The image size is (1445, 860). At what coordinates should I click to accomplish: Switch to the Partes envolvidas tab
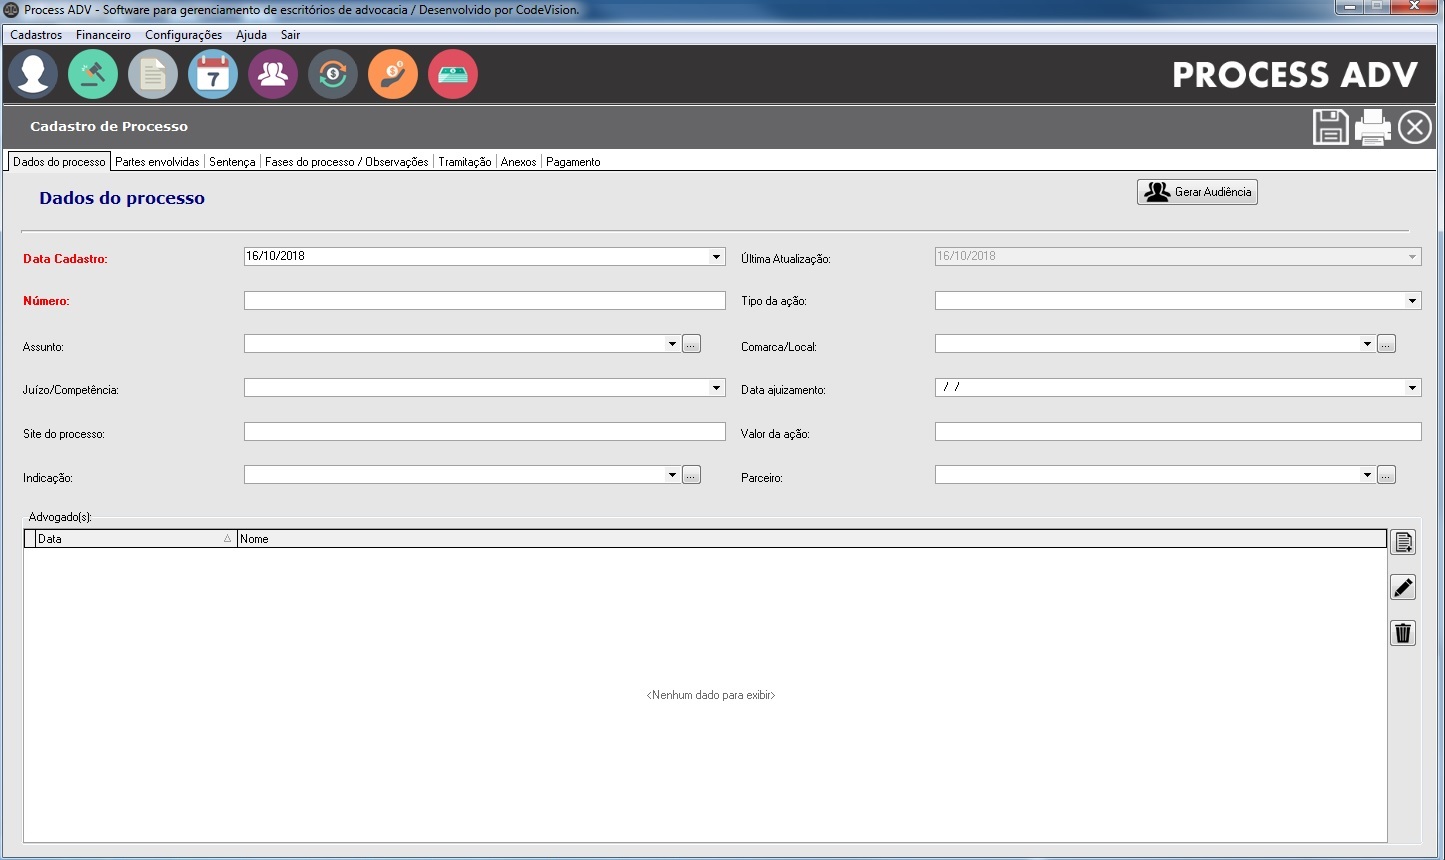point(157,162)
